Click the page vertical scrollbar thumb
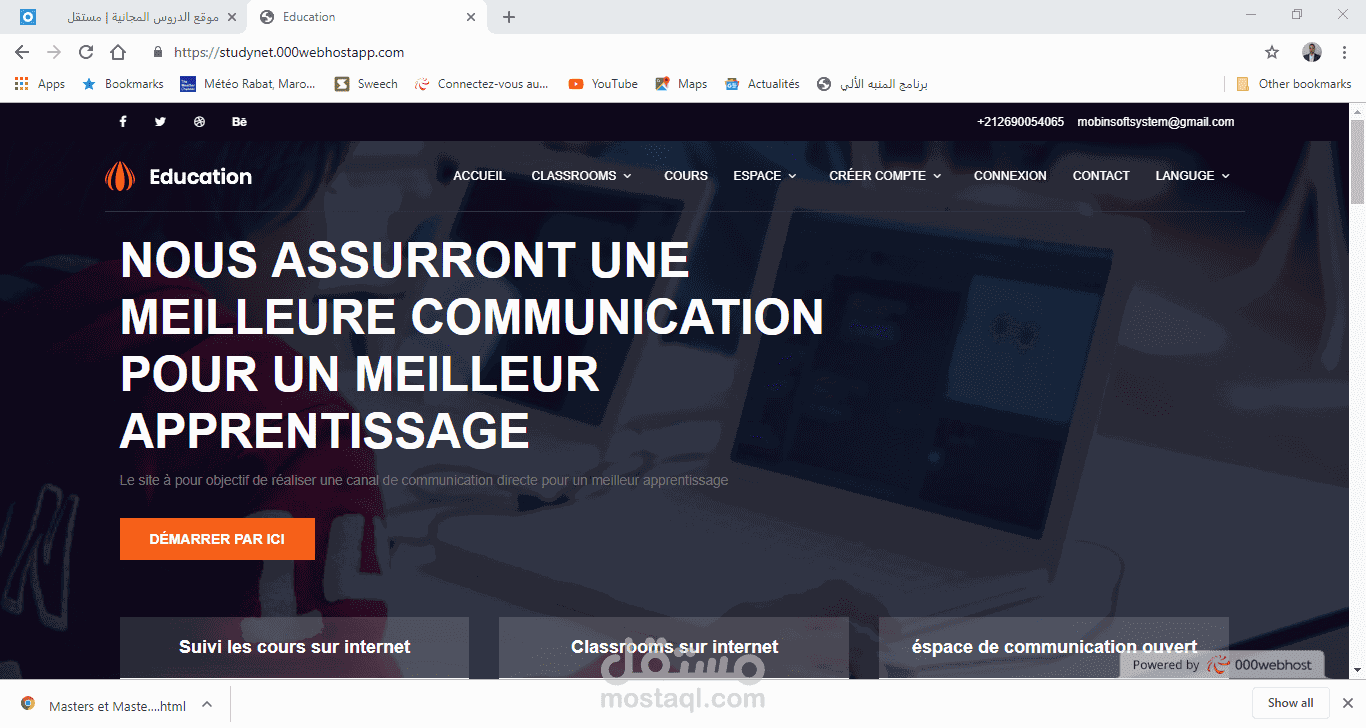The height and width of the screenshot is (728, 1366). [1357, 160]
